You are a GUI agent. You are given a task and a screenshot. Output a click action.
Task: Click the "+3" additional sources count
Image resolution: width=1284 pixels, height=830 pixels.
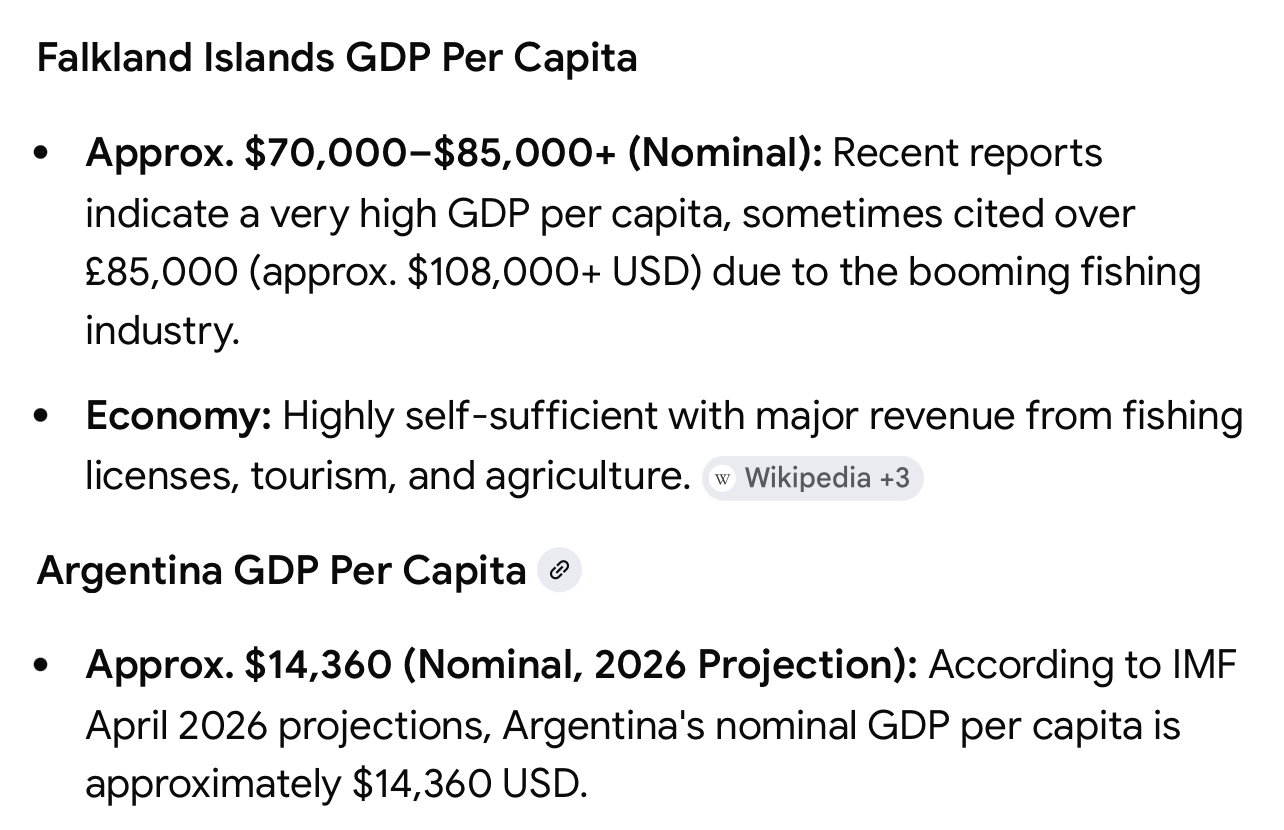(x=894, y=478)
